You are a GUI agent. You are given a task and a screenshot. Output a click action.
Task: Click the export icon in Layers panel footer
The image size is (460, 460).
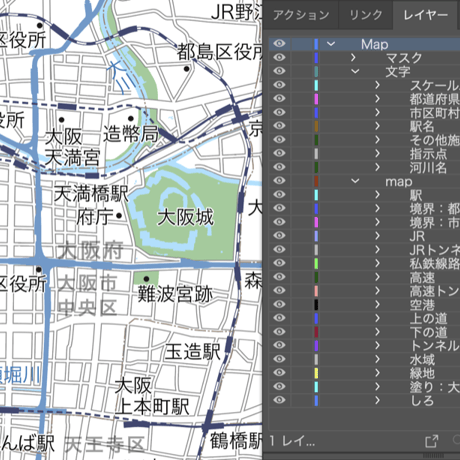click(x=432, y=441)
